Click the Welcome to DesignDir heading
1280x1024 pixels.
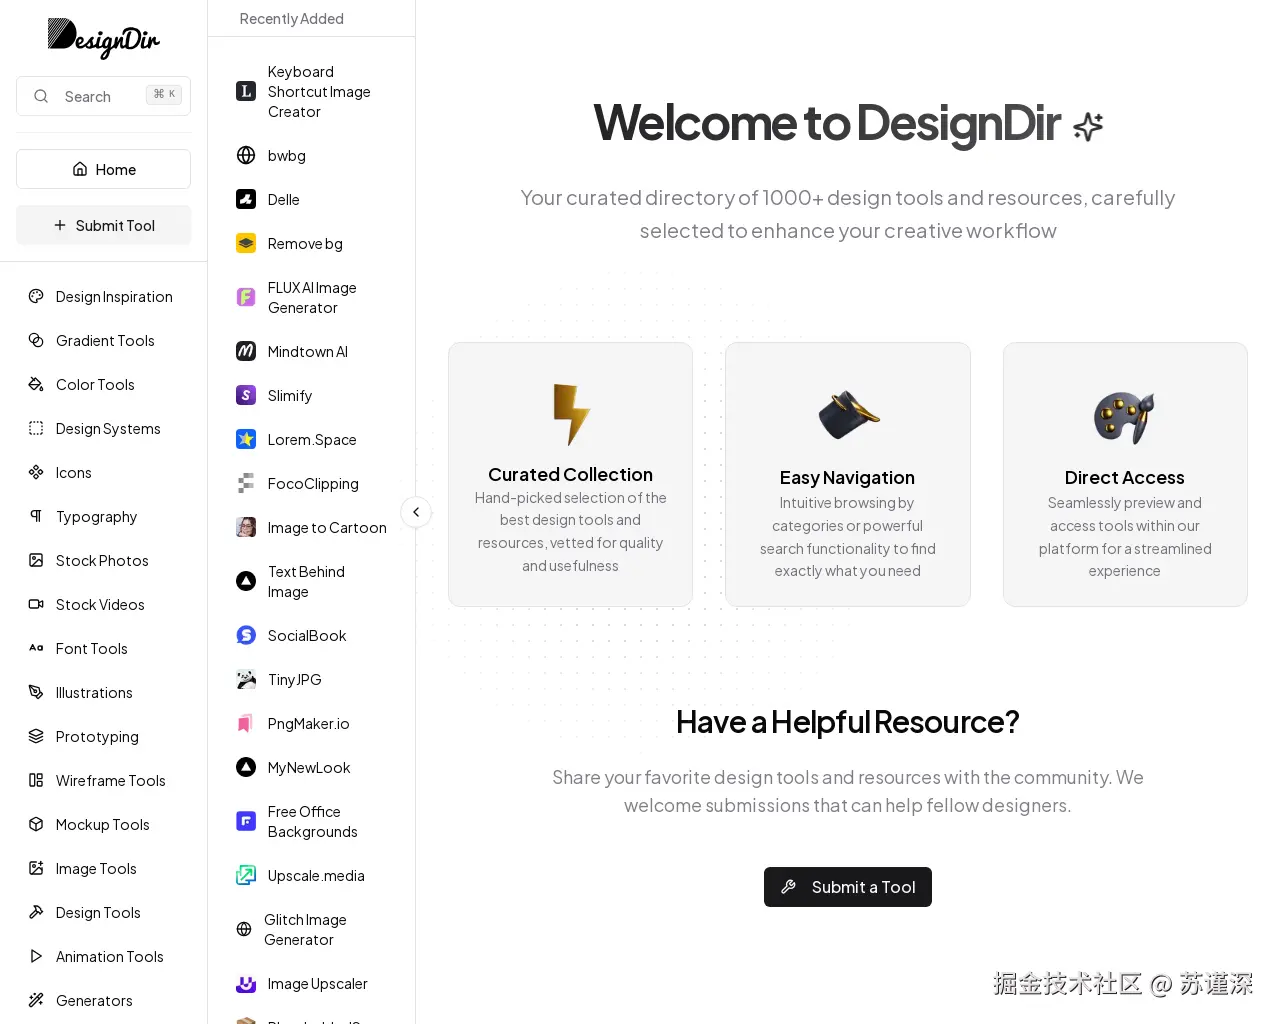pos(848,123)
